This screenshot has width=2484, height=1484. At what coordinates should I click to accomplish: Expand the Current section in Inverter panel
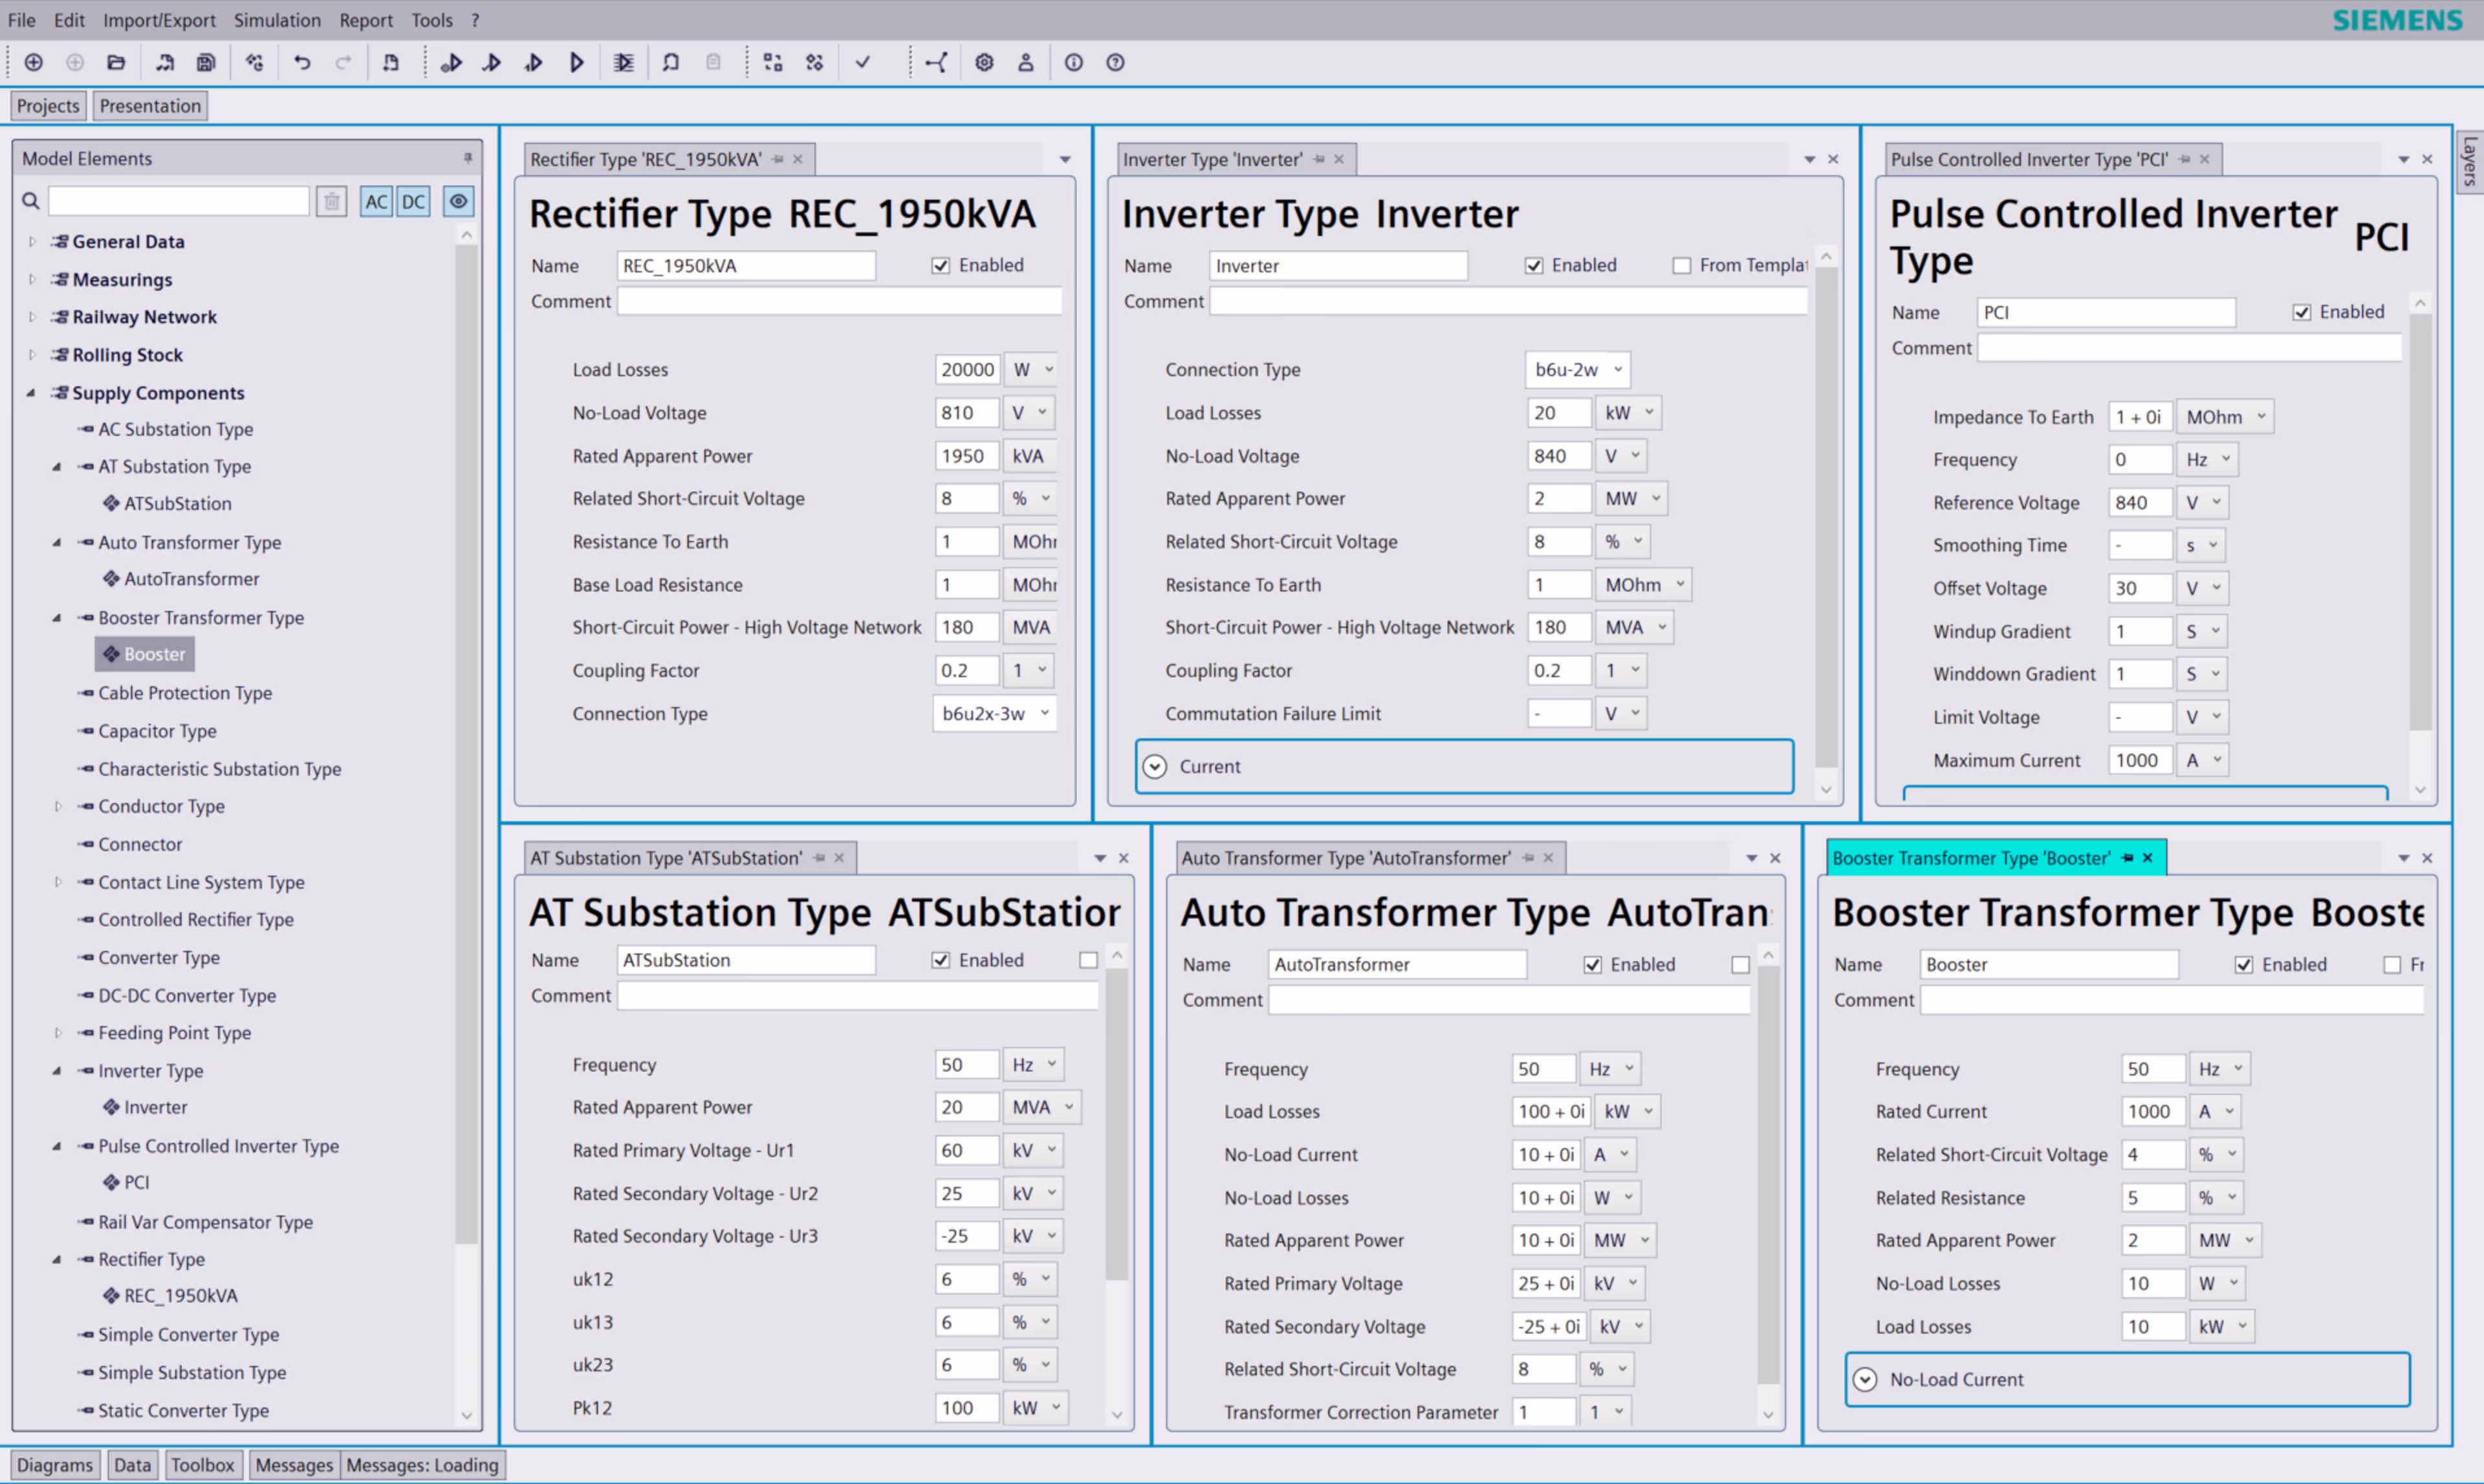(1154, 767)
